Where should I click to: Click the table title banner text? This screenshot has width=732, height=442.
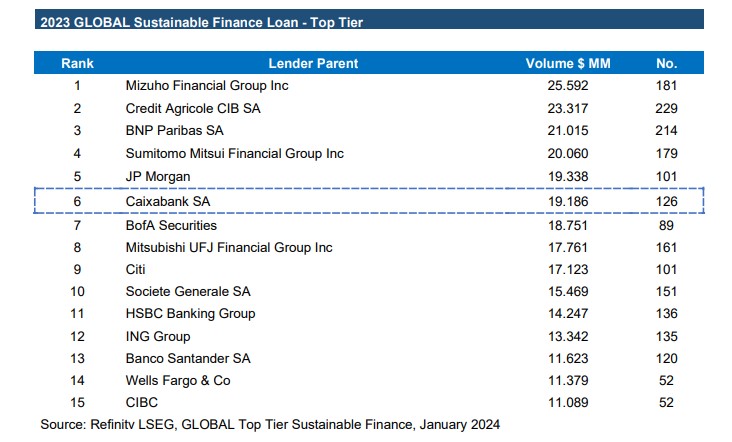click(200, 21)
